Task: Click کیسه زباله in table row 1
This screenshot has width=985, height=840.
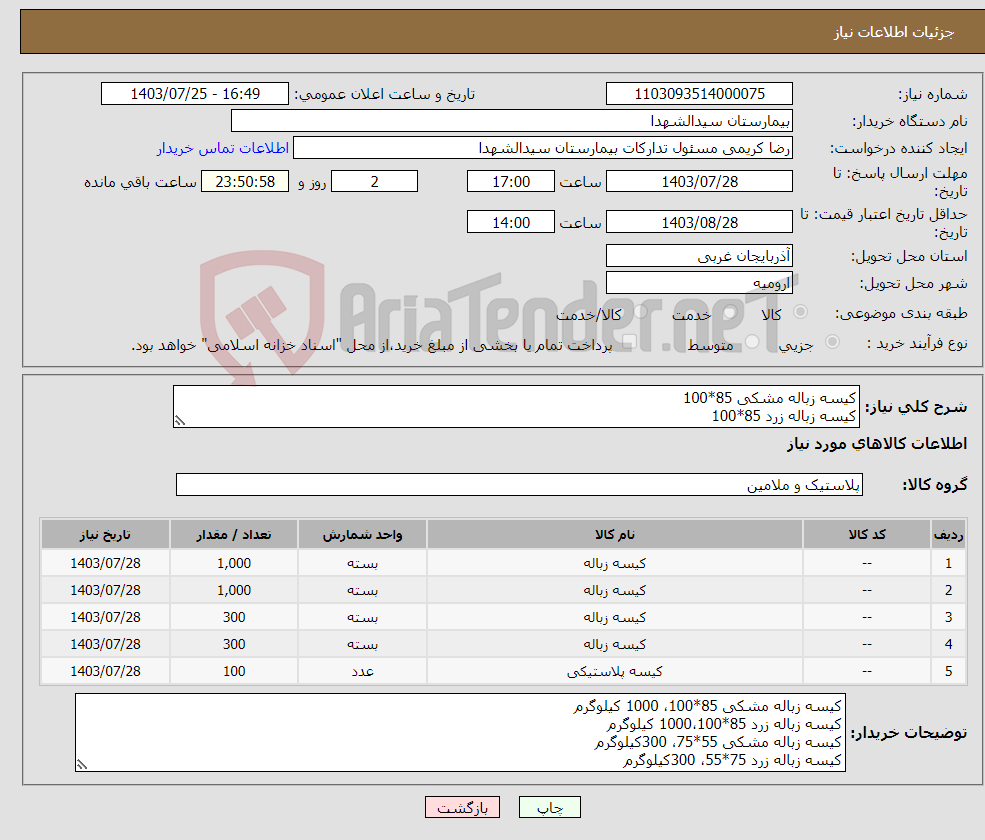Action: point(614,564)
